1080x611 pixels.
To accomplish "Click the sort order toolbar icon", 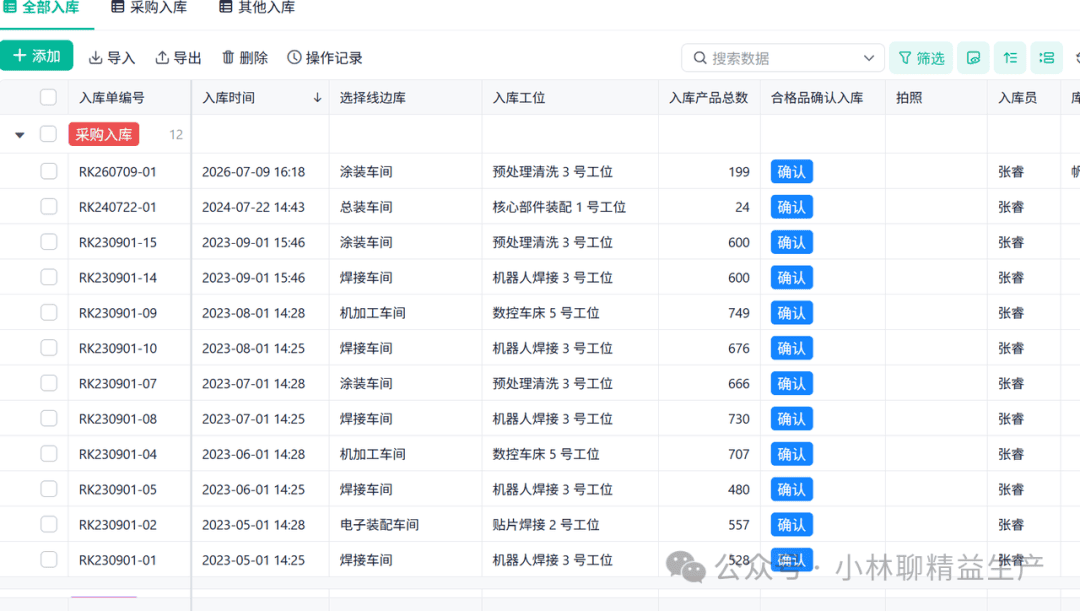I will pyautogui.click(x=1010, y=58).
